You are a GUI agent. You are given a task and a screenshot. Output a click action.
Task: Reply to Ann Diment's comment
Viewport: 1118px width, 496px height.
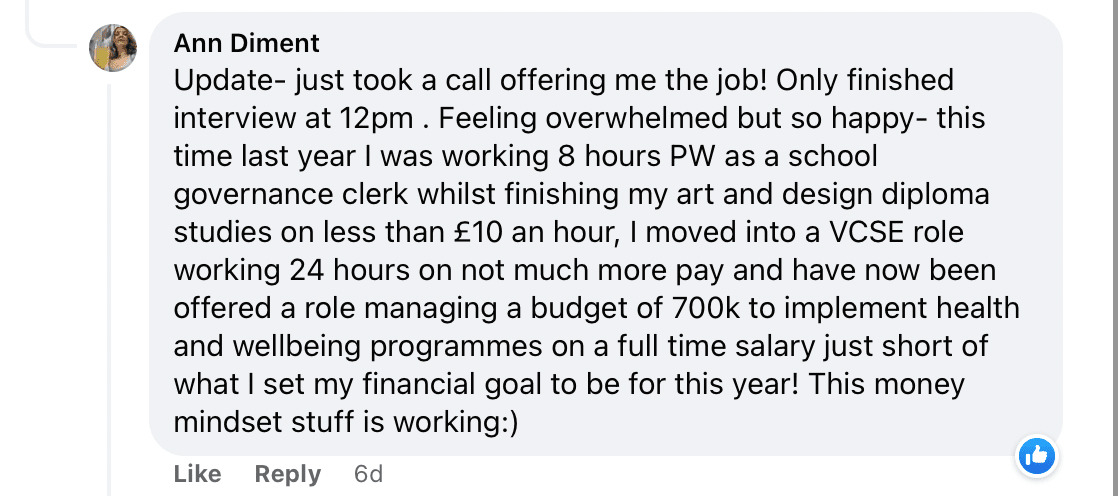pos(288,474)
